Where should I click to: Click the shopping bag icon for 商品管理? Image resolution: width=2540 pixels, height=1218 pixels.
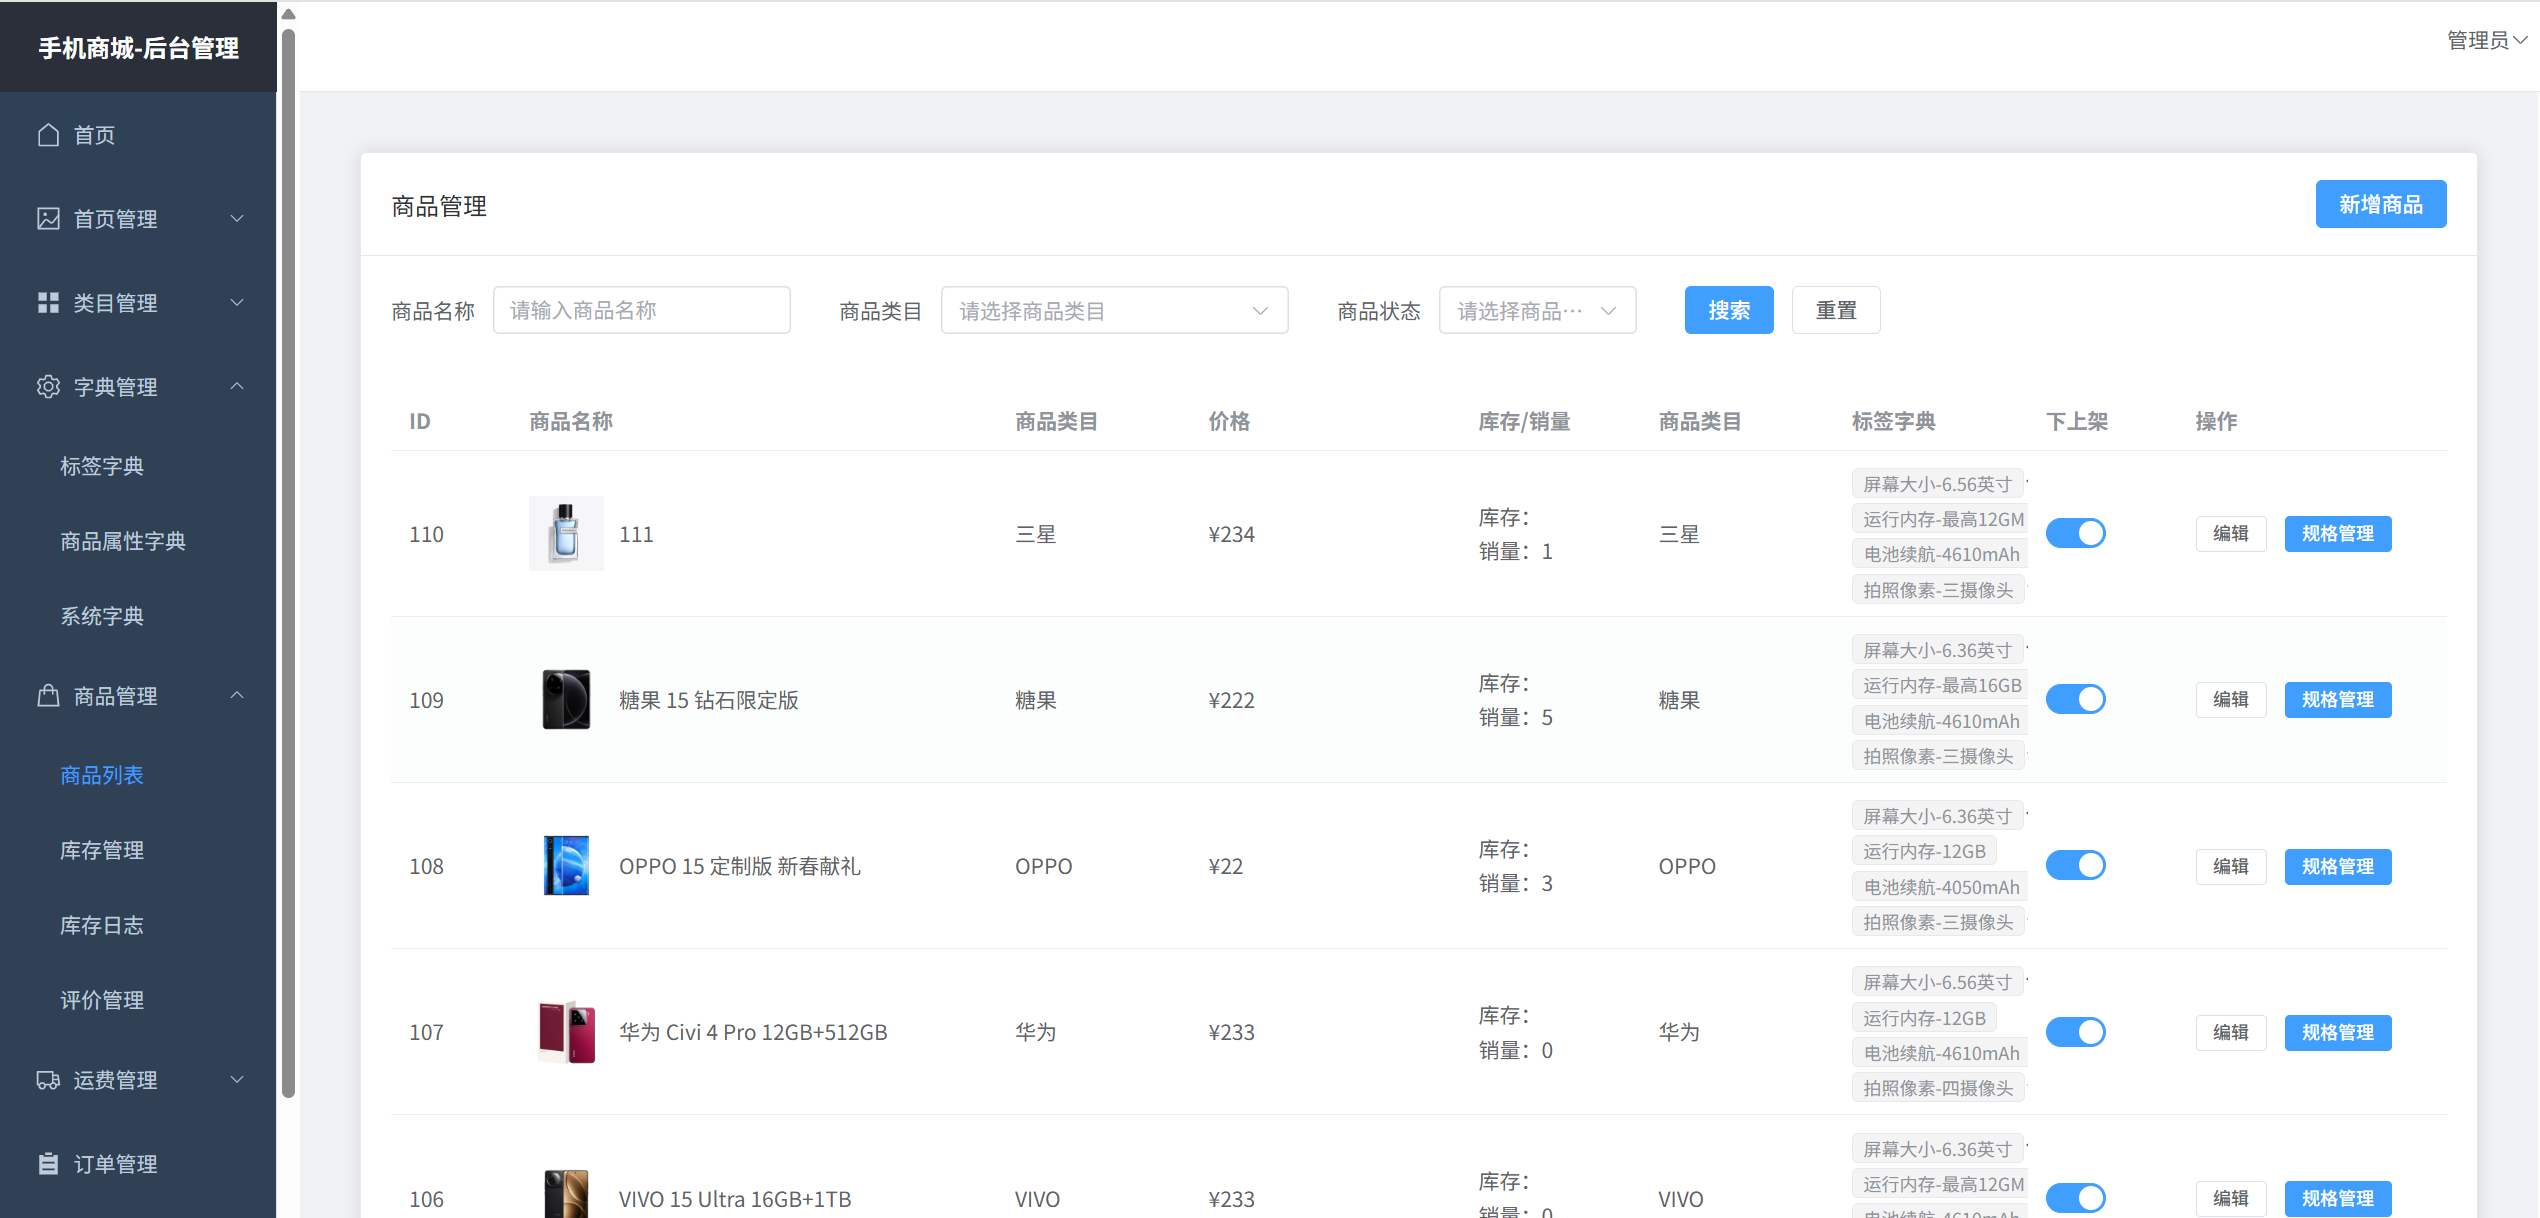[x=48, y=696]
